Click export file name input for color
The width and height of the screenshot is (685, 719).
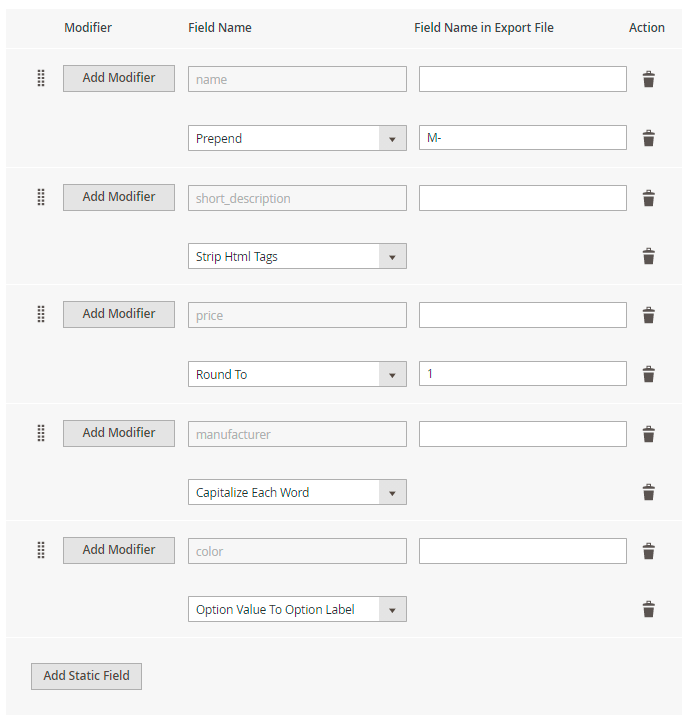point(522,551)
